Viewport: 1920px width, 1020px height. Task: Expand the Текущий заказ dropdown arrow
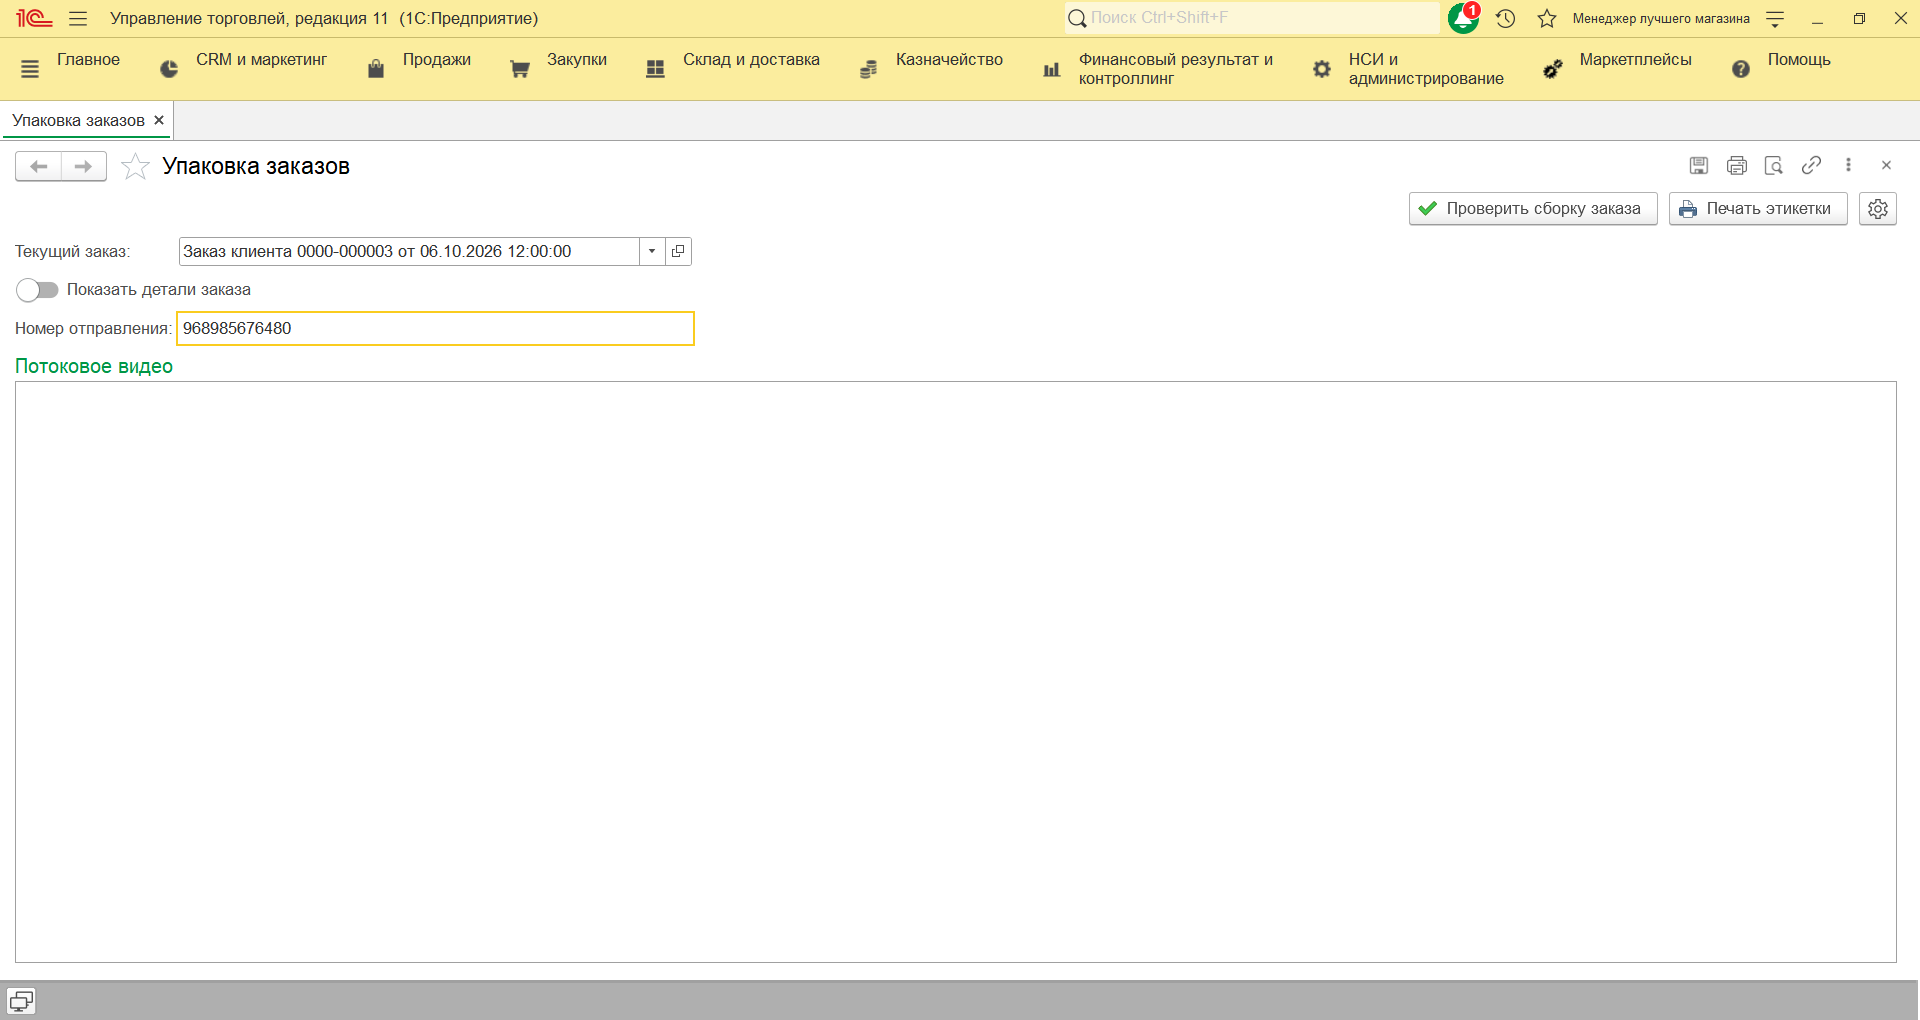pos(652,251)
